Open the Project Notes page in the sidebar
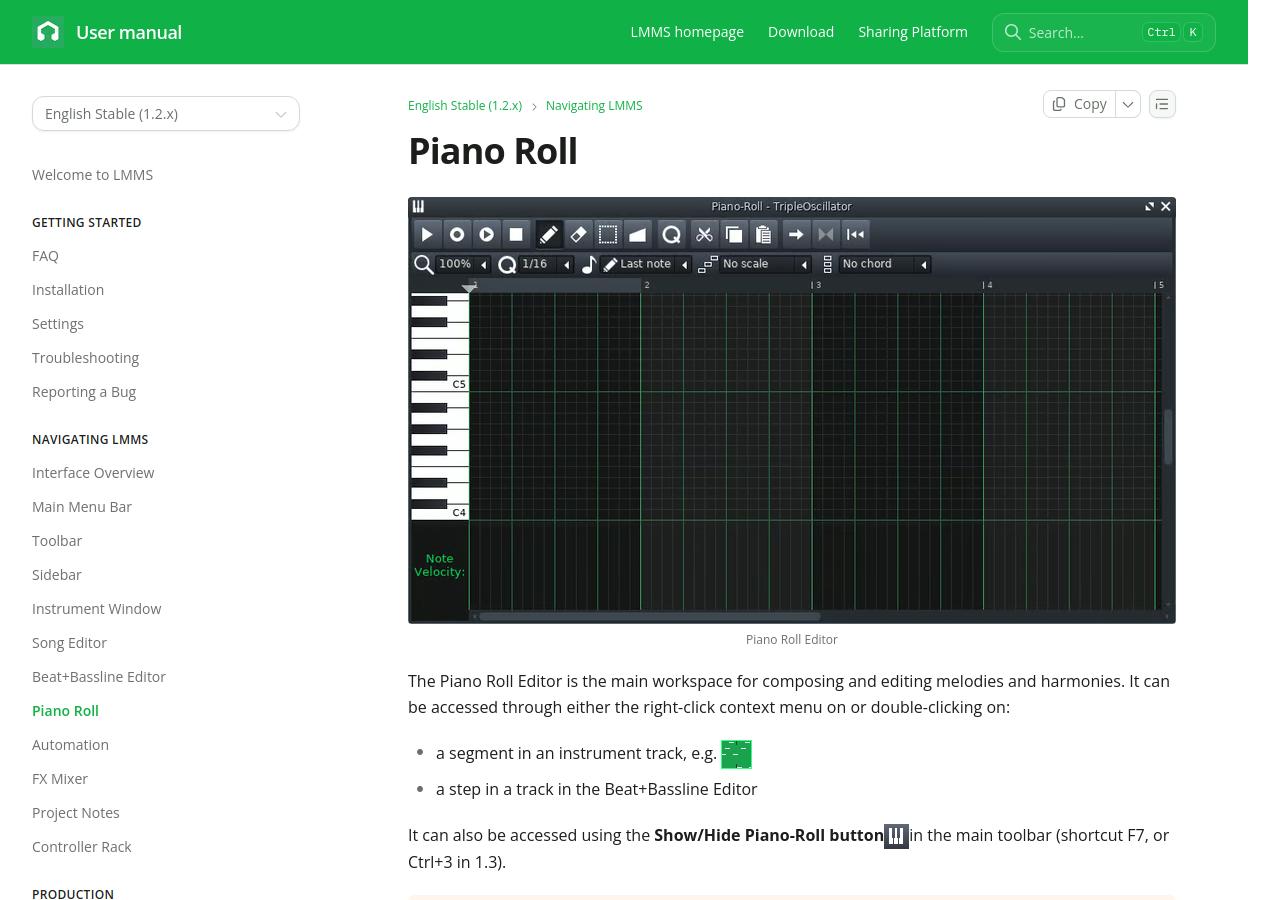Image resolution: width=1280 pixels, height=900 pixels. coord(76,813)
